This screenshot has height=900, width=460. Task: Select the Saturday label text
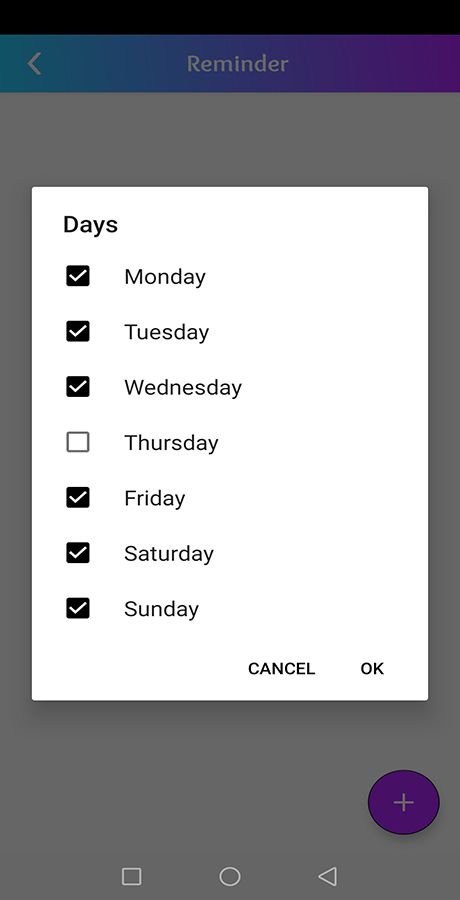point(169,554)
